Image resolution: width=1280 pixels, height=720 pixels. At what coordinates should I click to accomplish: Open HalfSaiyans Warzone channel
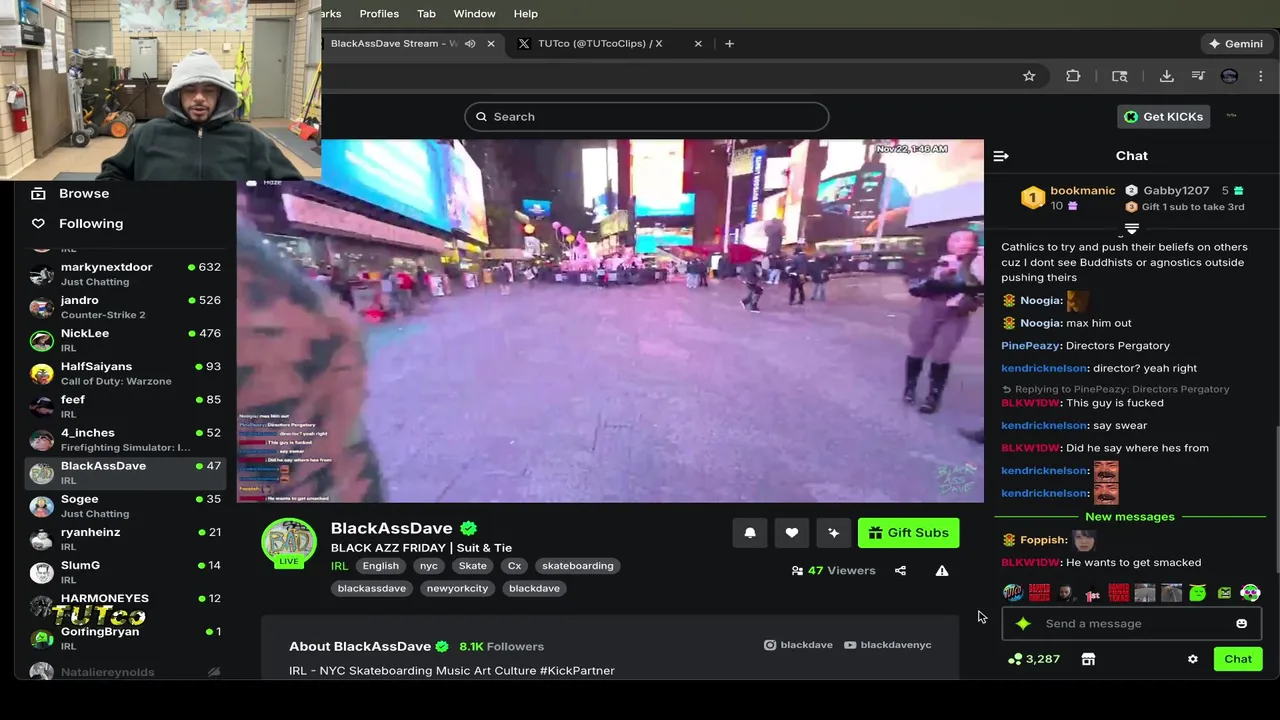click(125, 373)
